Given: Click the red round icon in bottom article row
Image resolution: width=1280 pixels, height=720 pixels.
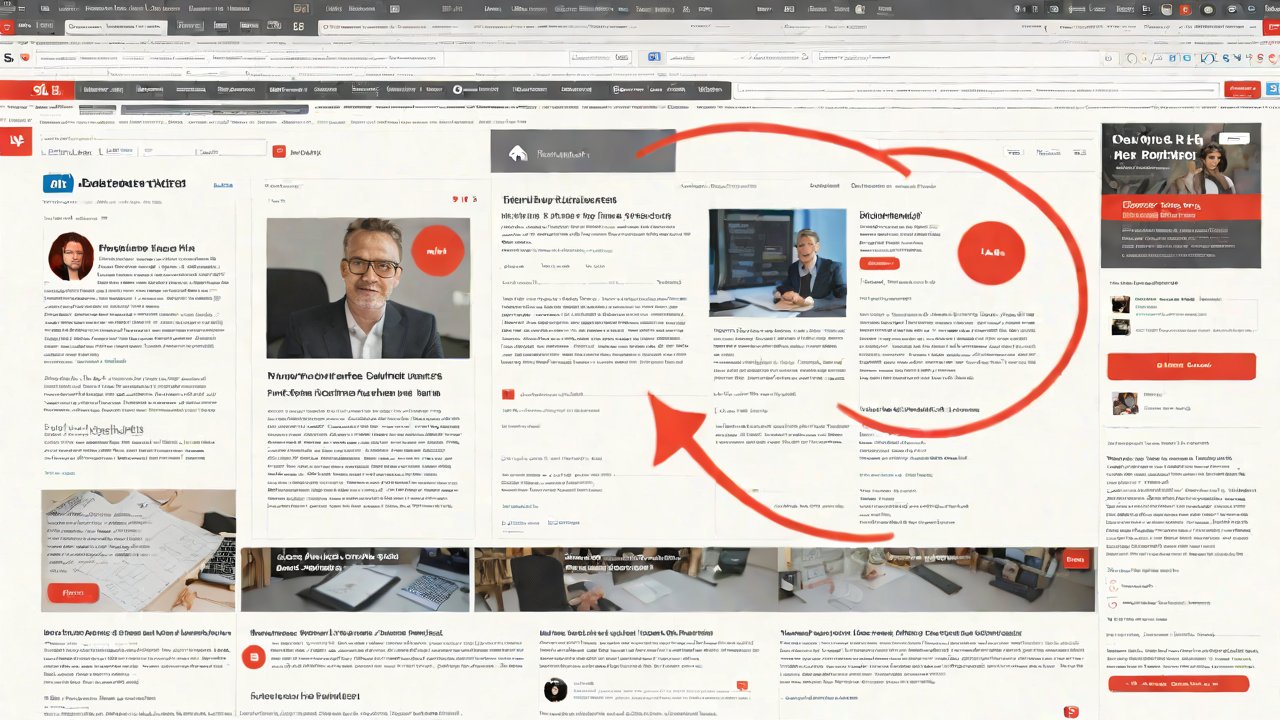Looking at the screenshot, I should tap(254, 656).
